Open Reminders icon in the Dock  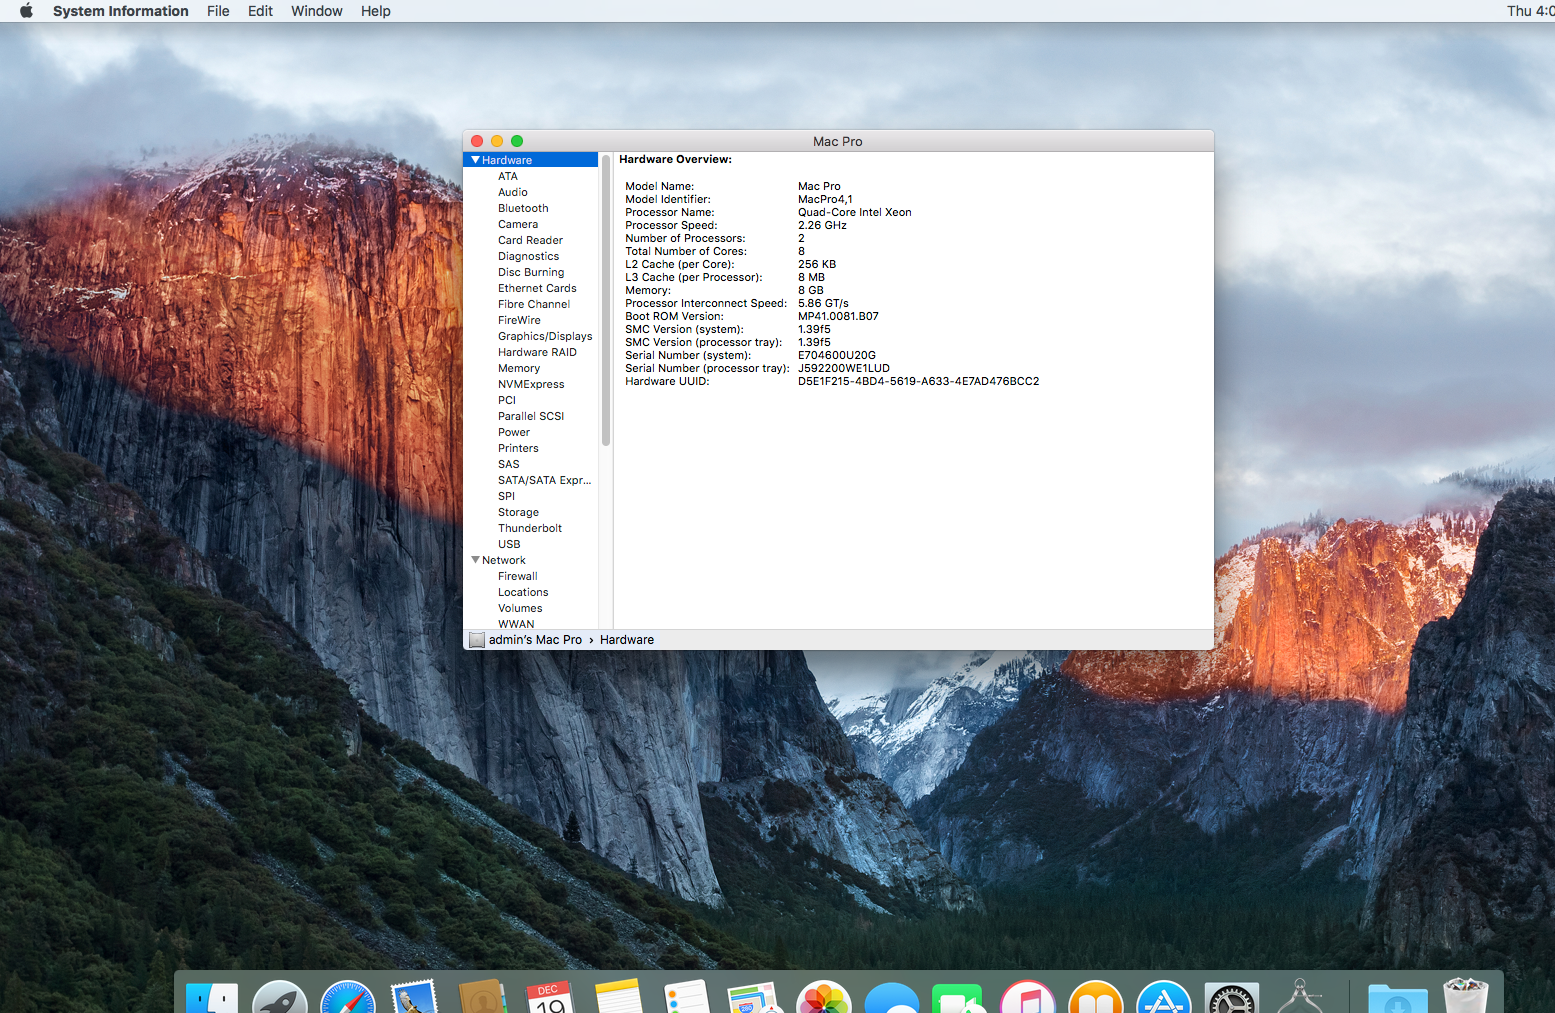point(687,998)
